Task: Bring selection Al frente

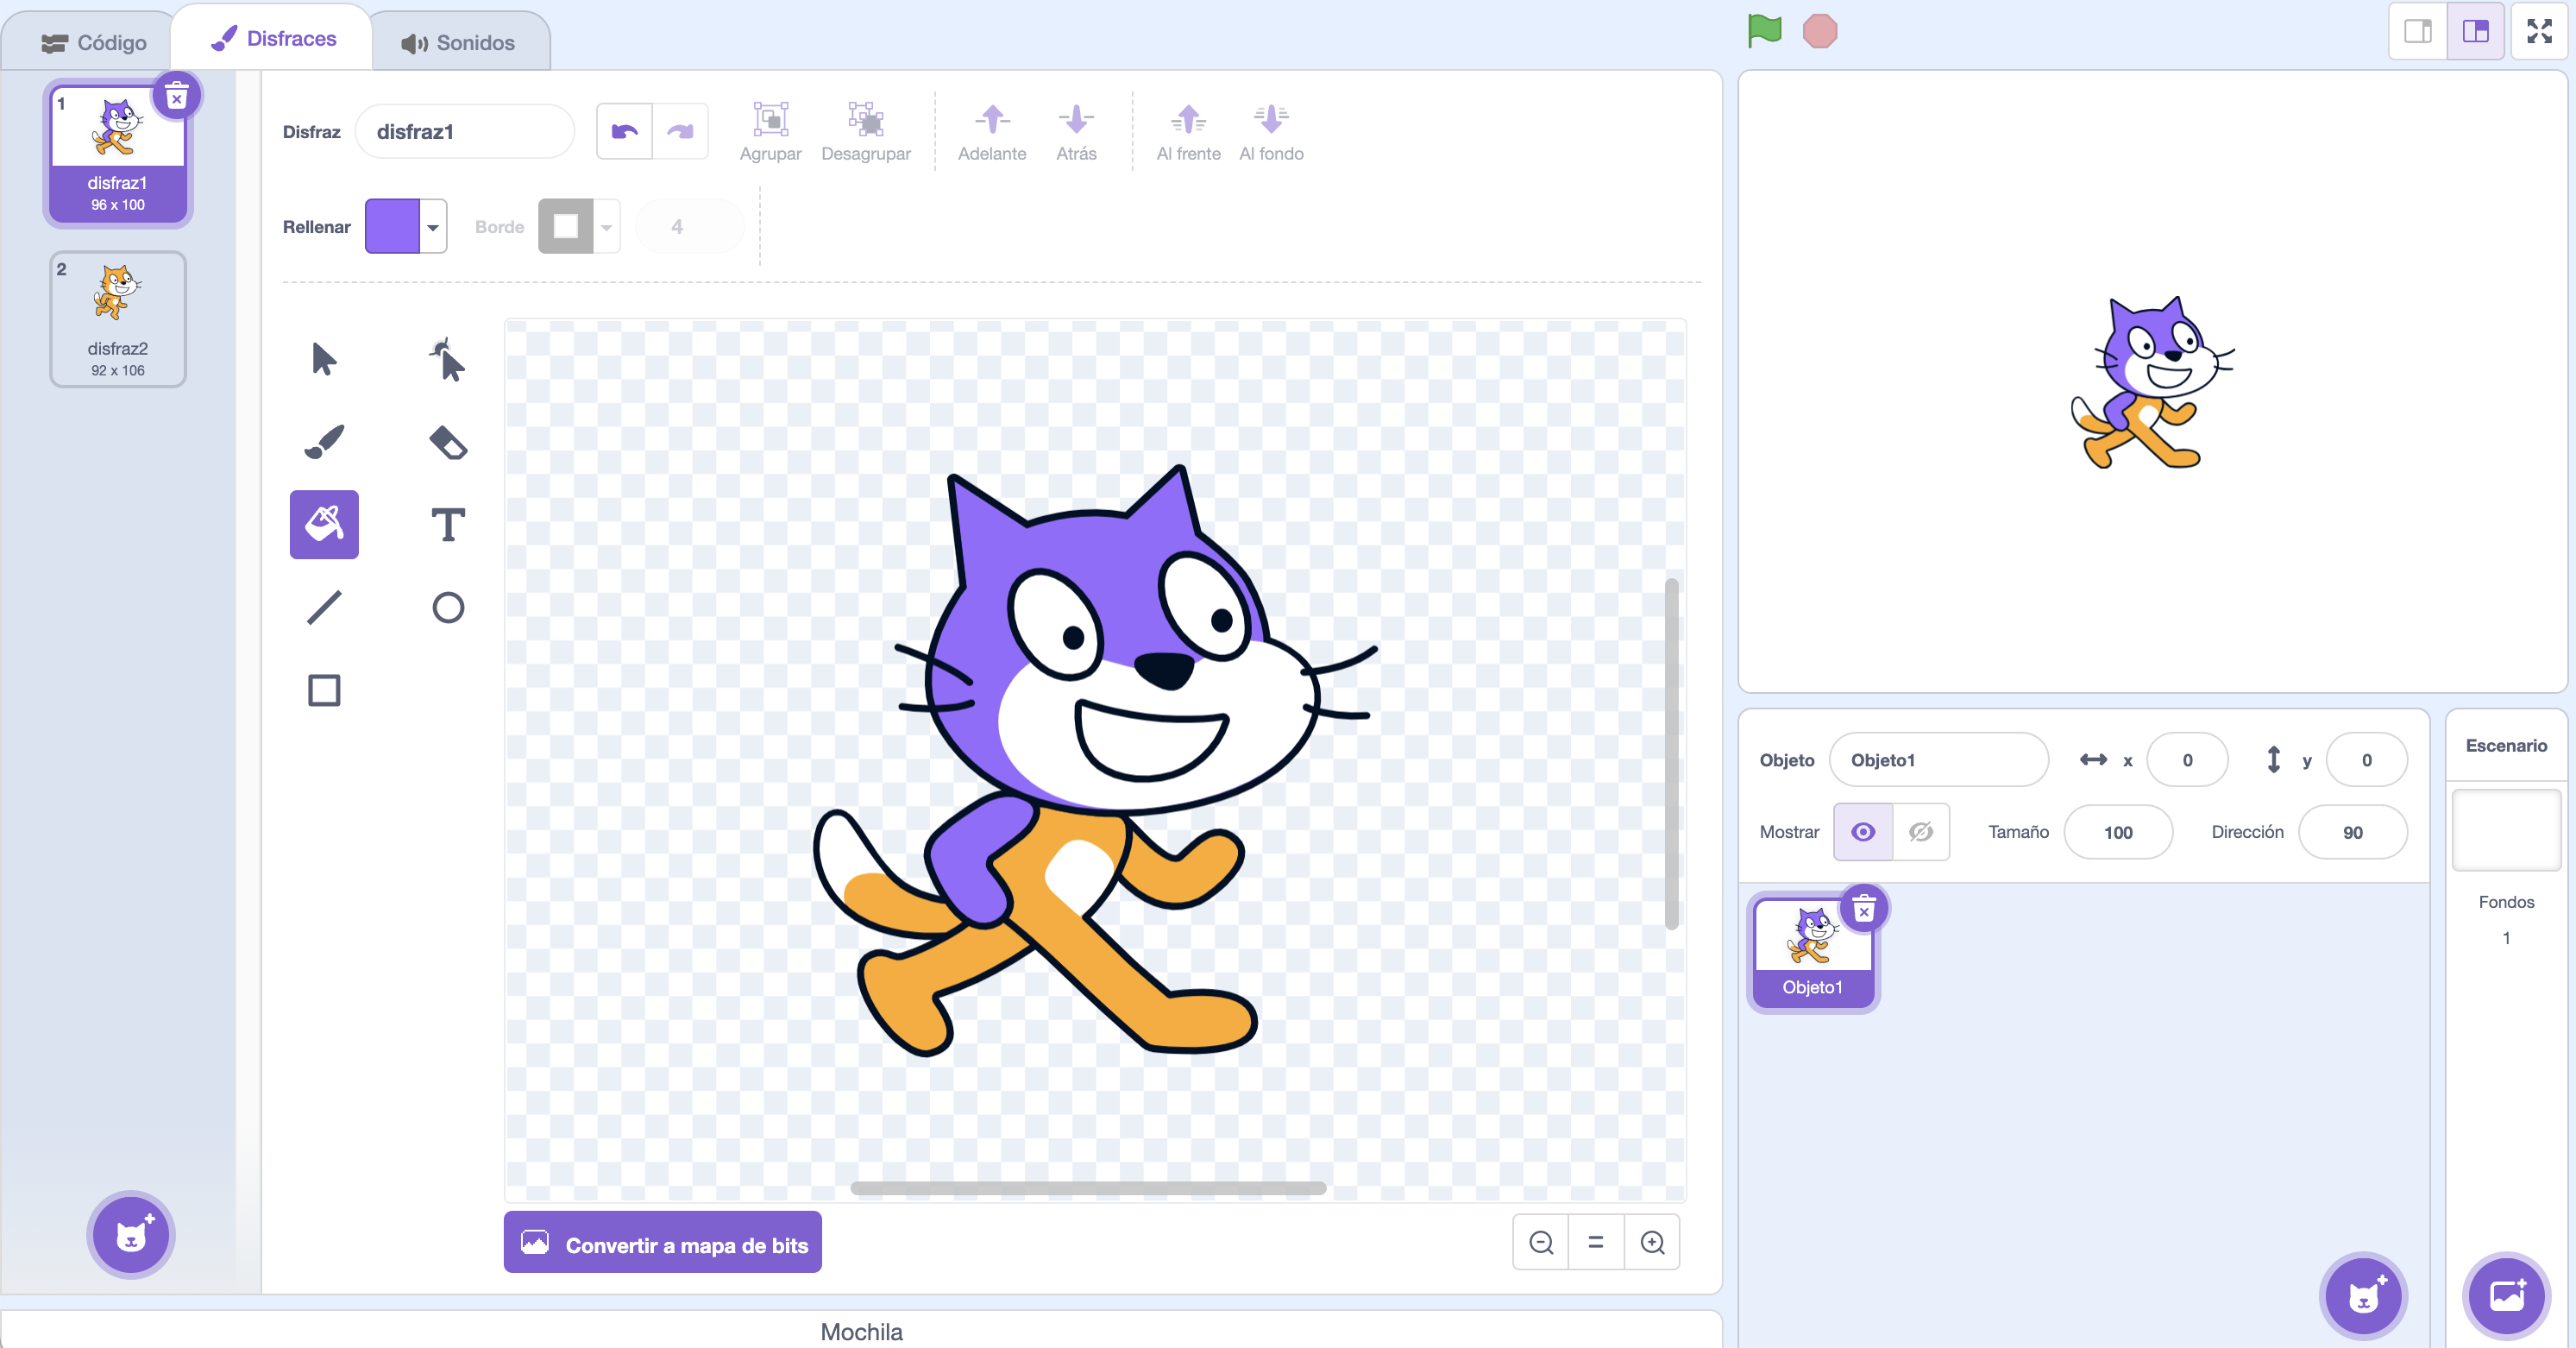Action: [x=1188, y=131]
